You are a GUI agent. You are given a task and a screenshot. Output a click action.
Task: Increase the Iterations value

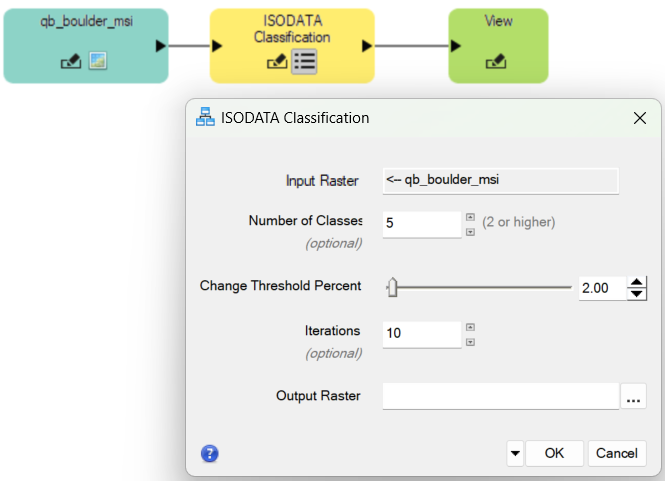470,326
